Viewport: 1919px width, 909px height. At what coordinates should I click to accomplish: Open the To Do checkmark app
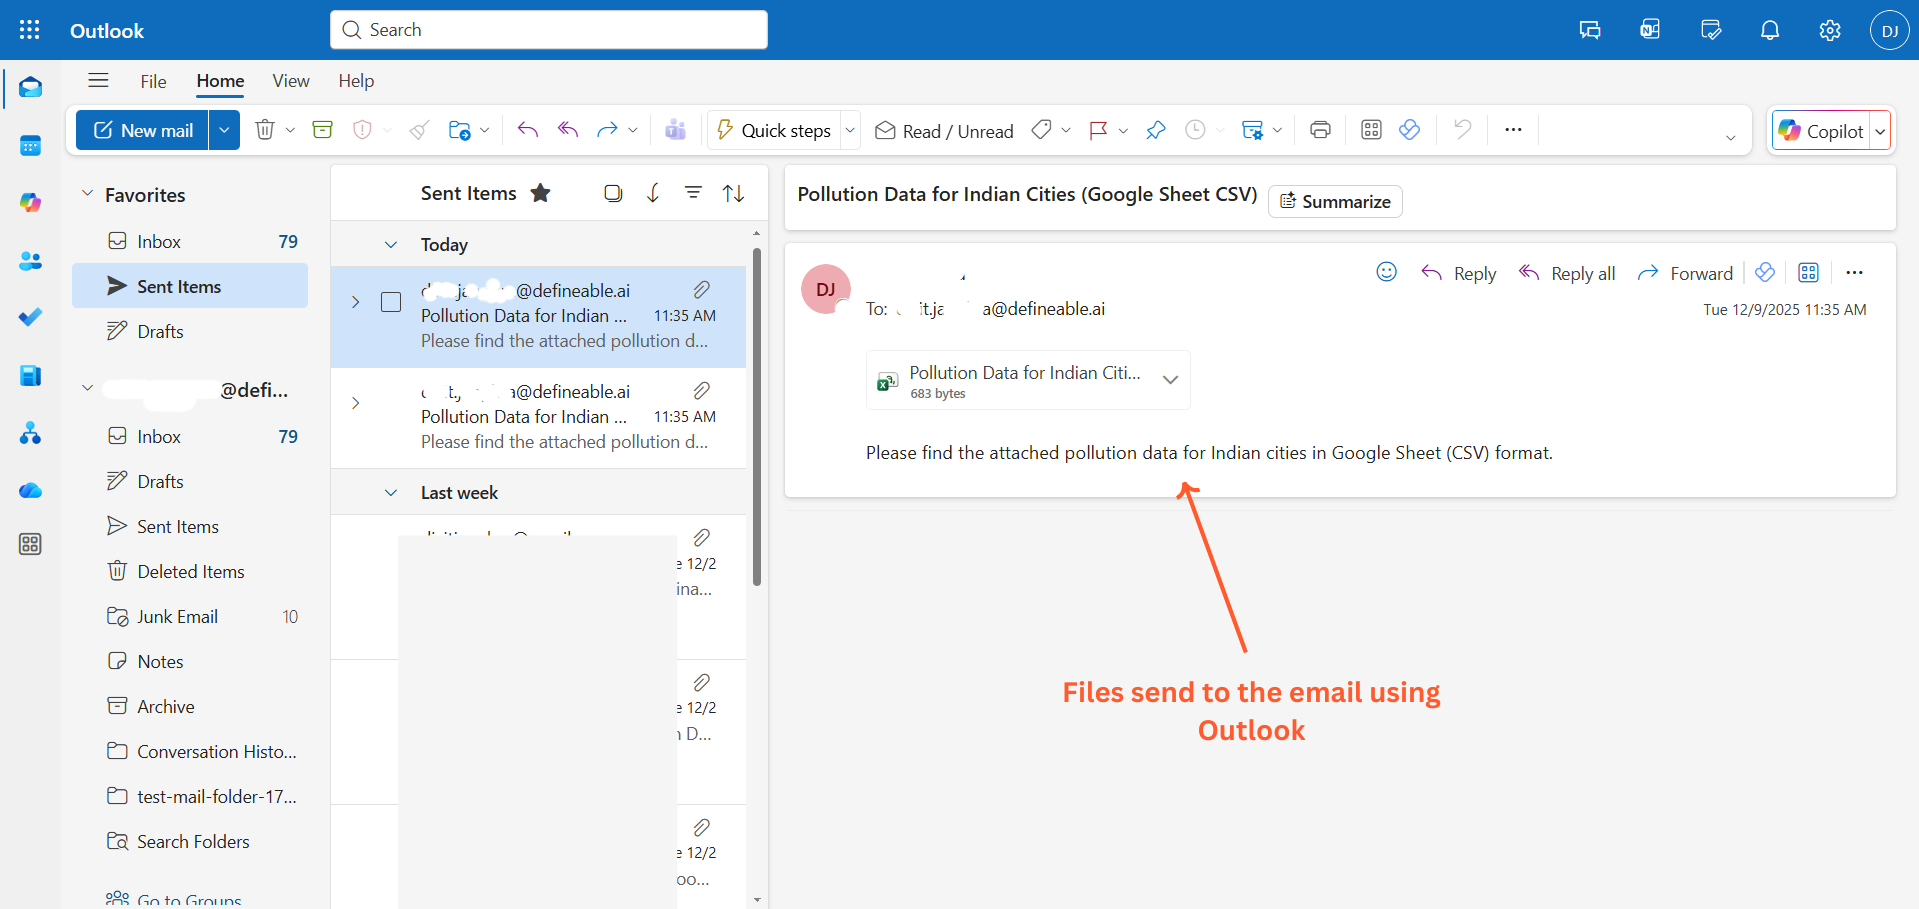(30, 317)
